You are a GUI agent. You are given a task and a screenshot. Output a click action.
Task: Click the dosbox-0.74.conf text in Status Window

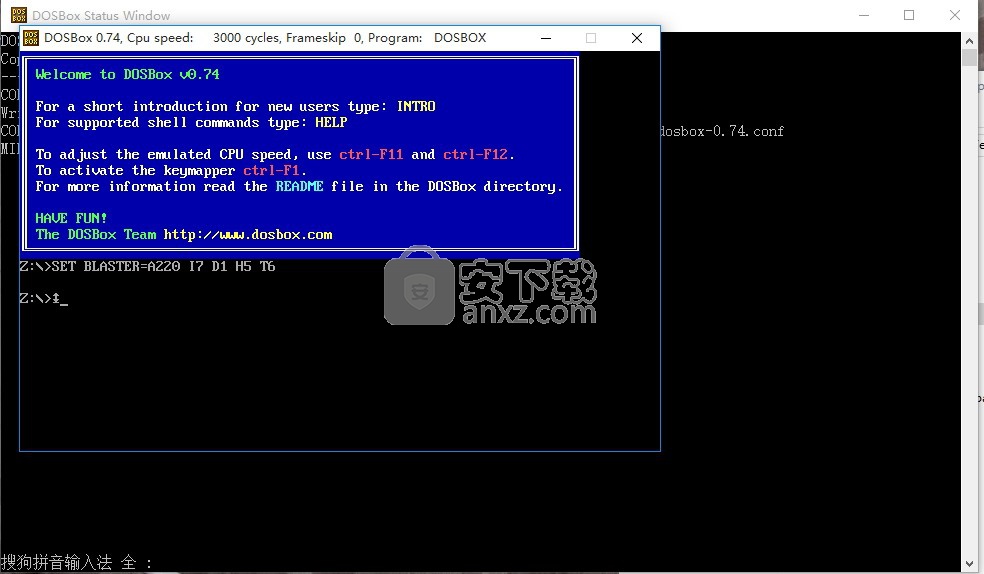[x=722, y=131]
